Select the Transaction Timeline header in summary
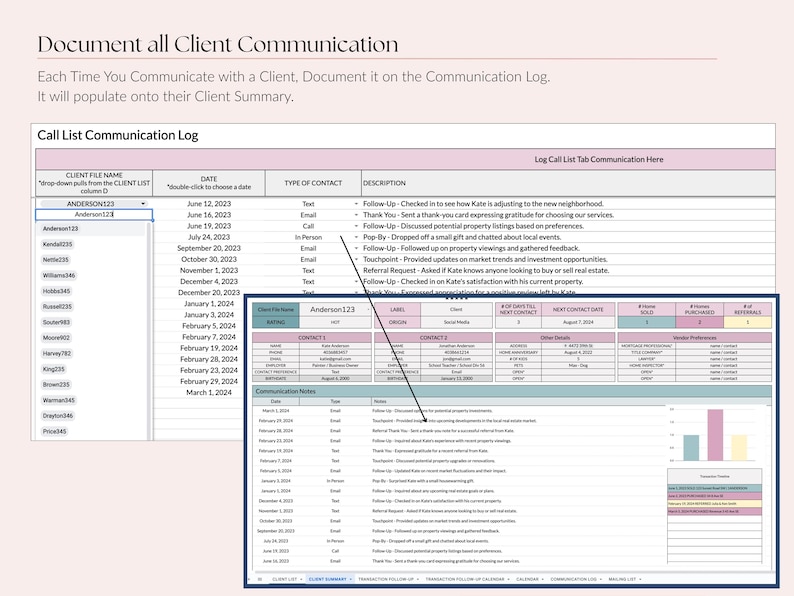This screenshot has height=596, width=794. click(714, 476)
